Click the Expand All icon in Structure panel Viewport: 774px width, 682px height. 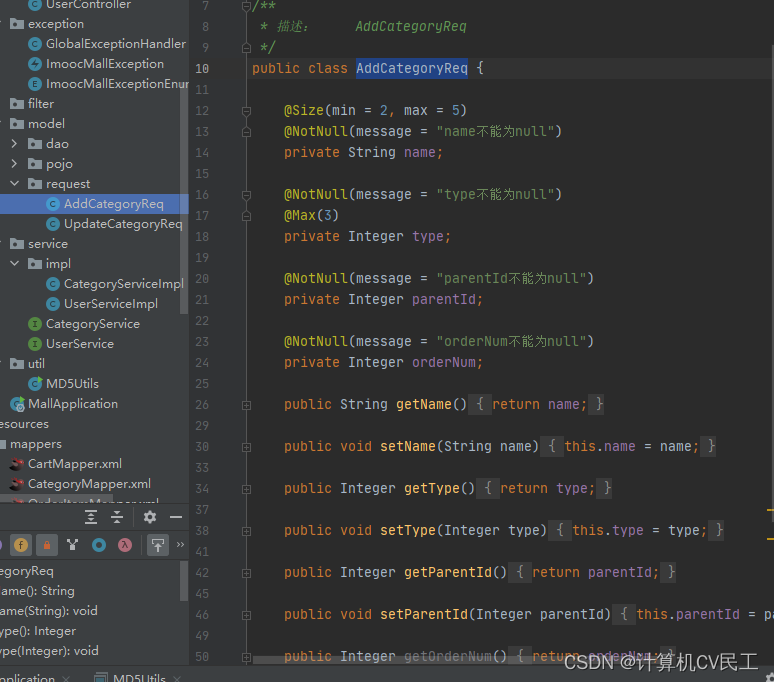pyautogui.click(x=91, y=517)
